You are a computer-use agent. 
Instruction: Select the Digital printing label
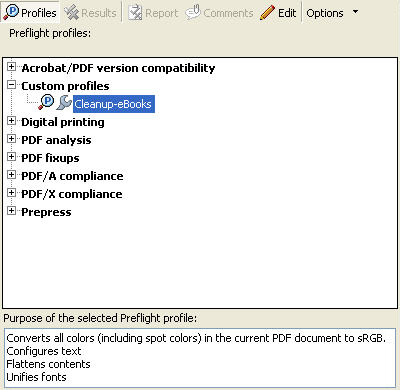[x=63, y=122]
